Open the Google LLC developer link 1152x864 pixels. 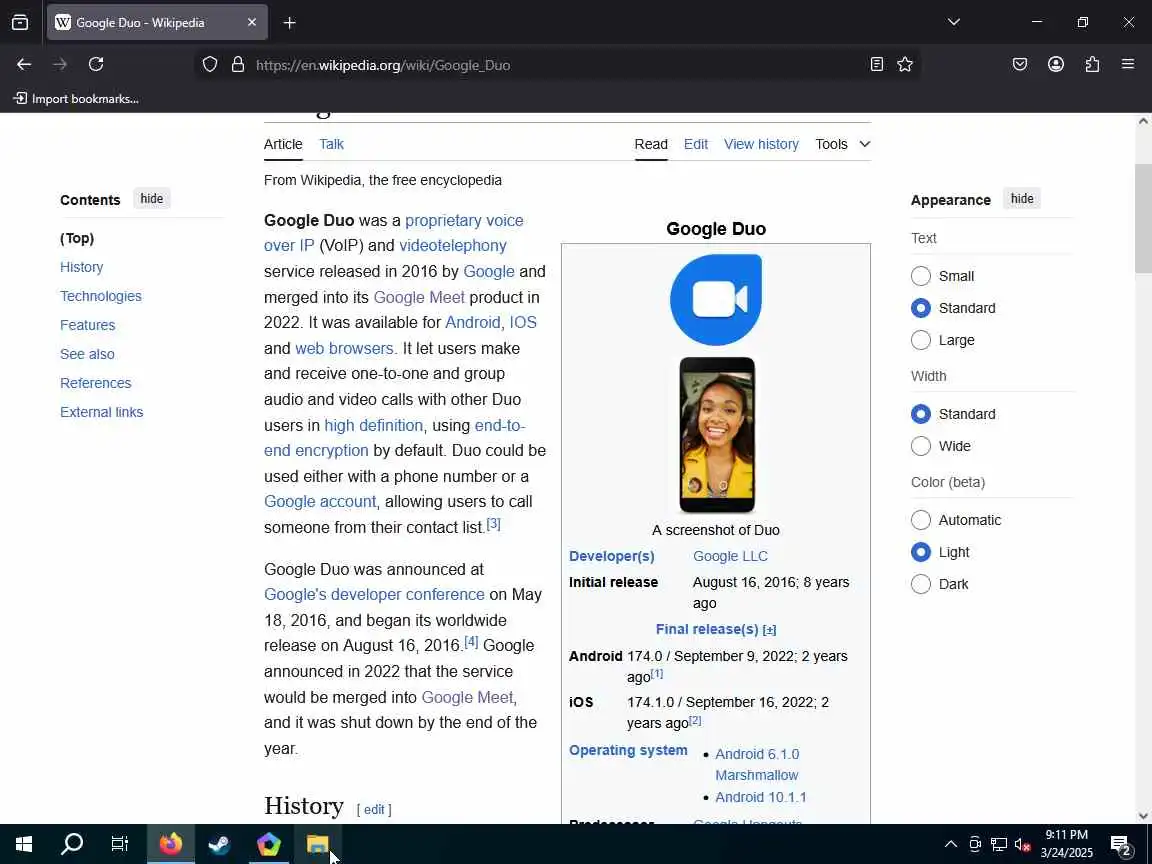tap(730, 556)
